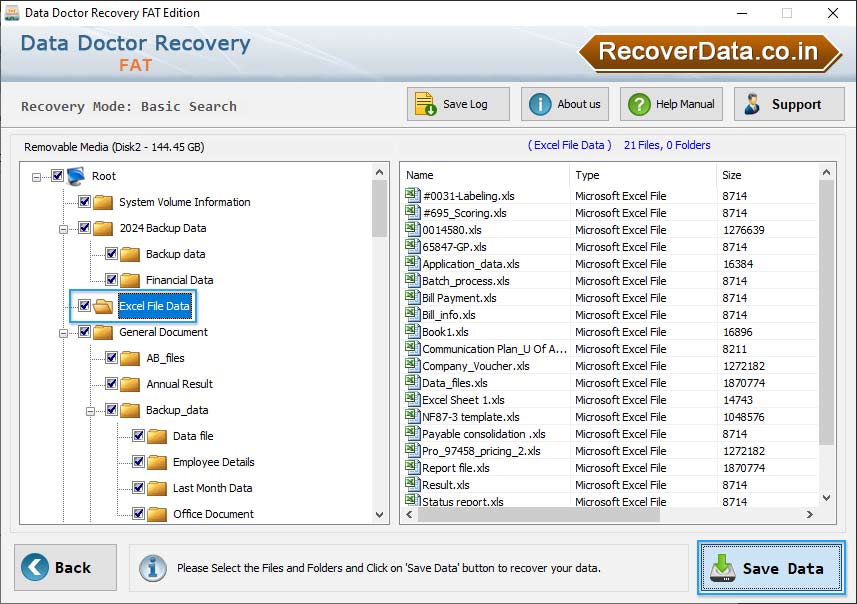Collapse the Backup_data folder node
The height and width of the screenshot is (604, 857).
click(x=90, y=411)
